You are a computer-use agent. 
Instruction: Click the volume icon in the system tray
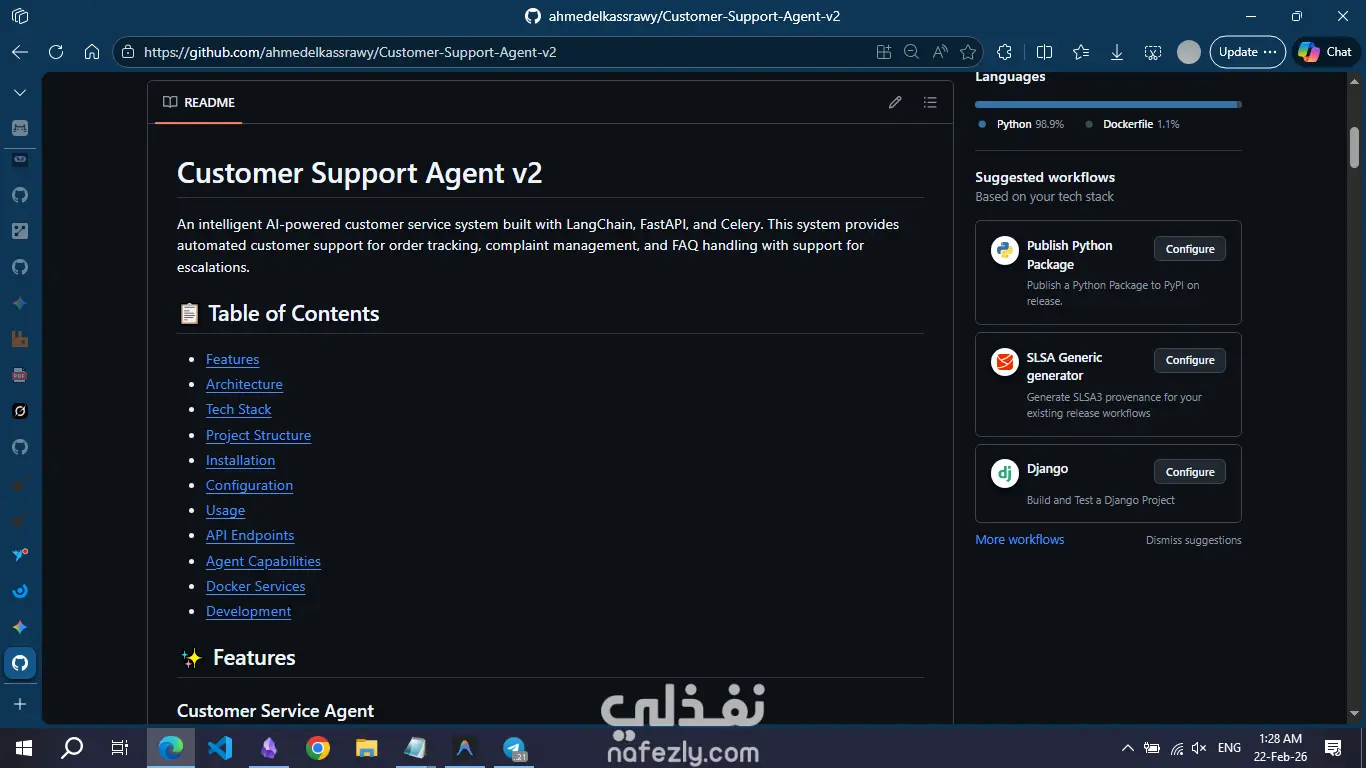pyautogui.click(x=1200, y=748)
